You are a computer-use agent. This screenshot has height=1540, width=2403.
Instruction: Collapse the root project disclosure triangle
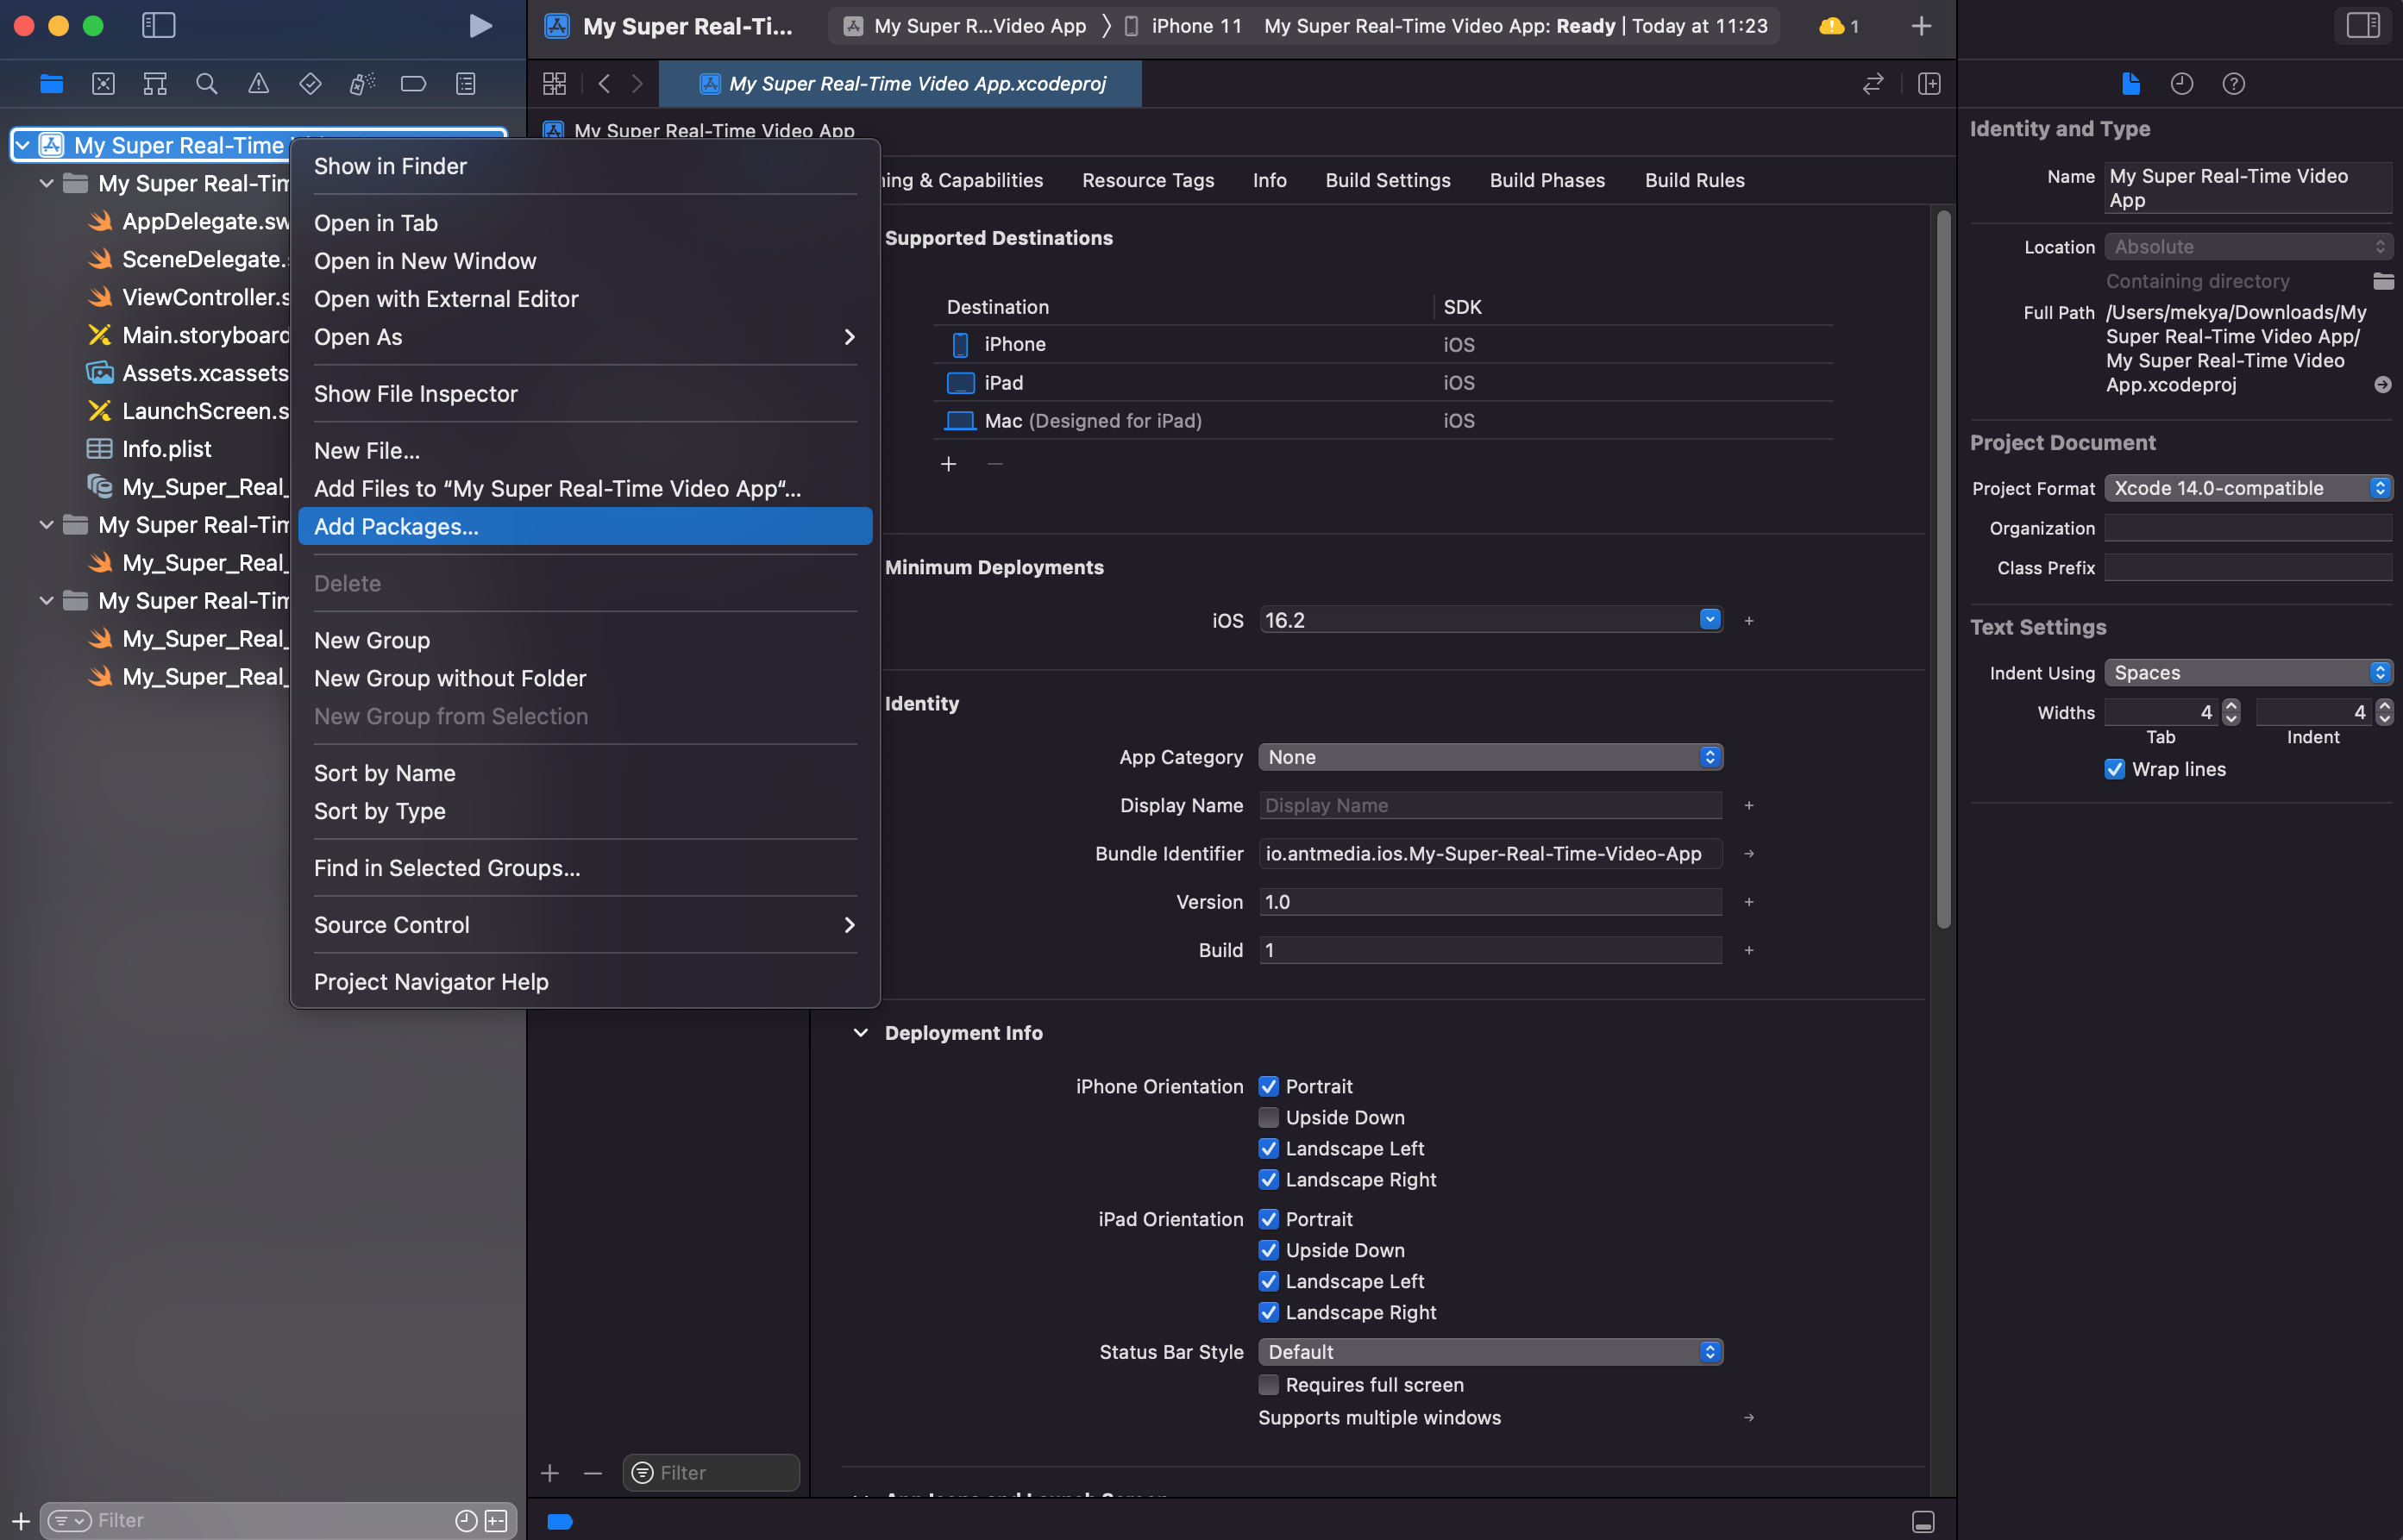point(22,145)
